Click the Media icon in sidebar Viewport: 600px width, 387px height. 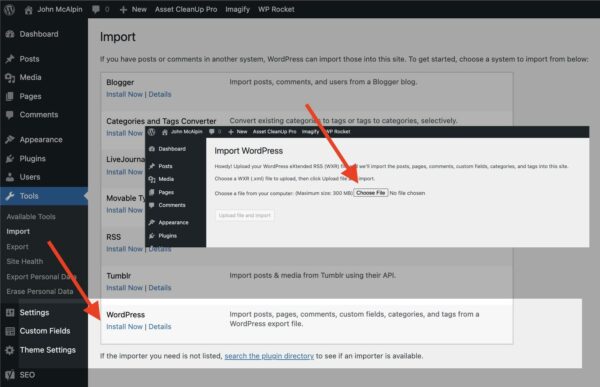(10, 78)
